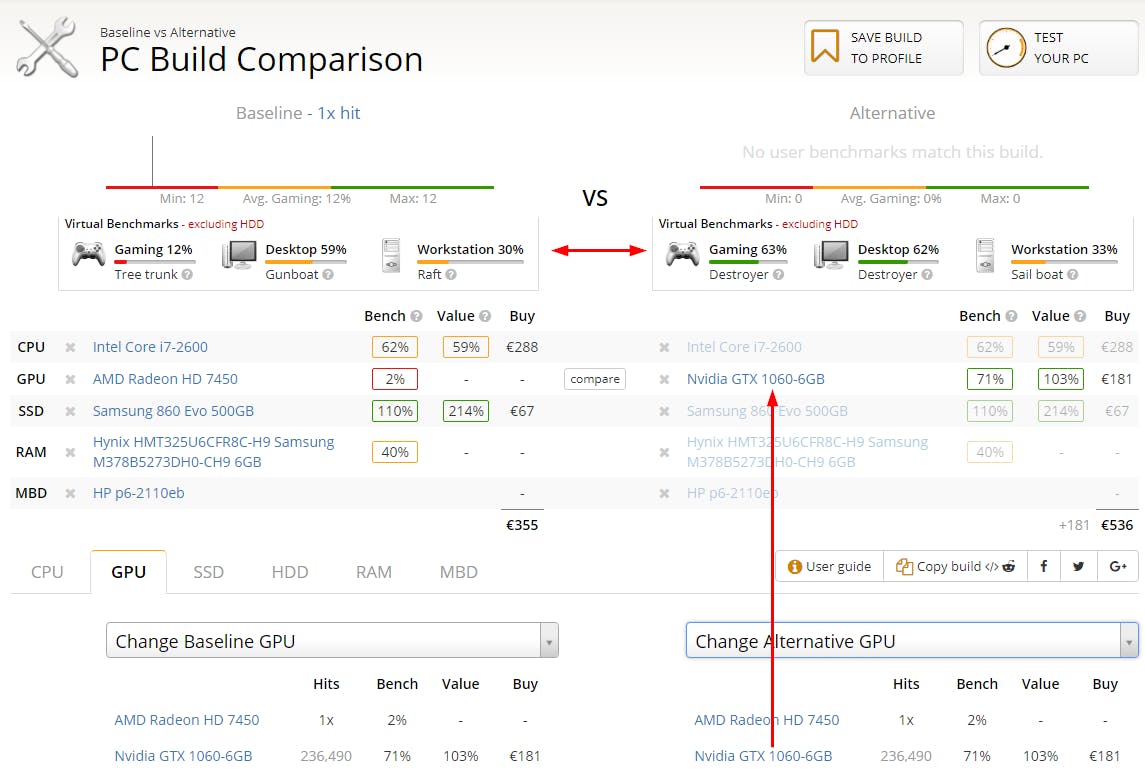
Task: Share build on Twitter
Action: [1079, 566]
